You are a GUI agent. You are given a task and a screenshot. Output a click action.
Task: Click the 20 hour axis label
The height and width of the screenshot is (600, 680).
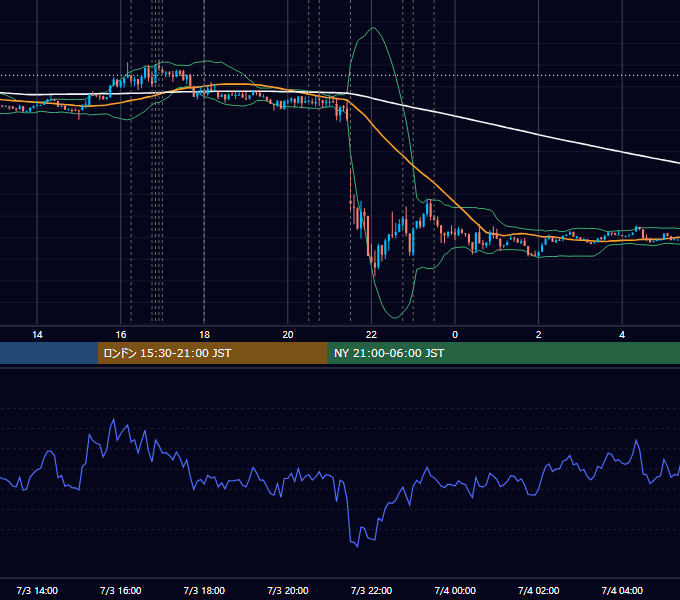[x=288, y=335]
